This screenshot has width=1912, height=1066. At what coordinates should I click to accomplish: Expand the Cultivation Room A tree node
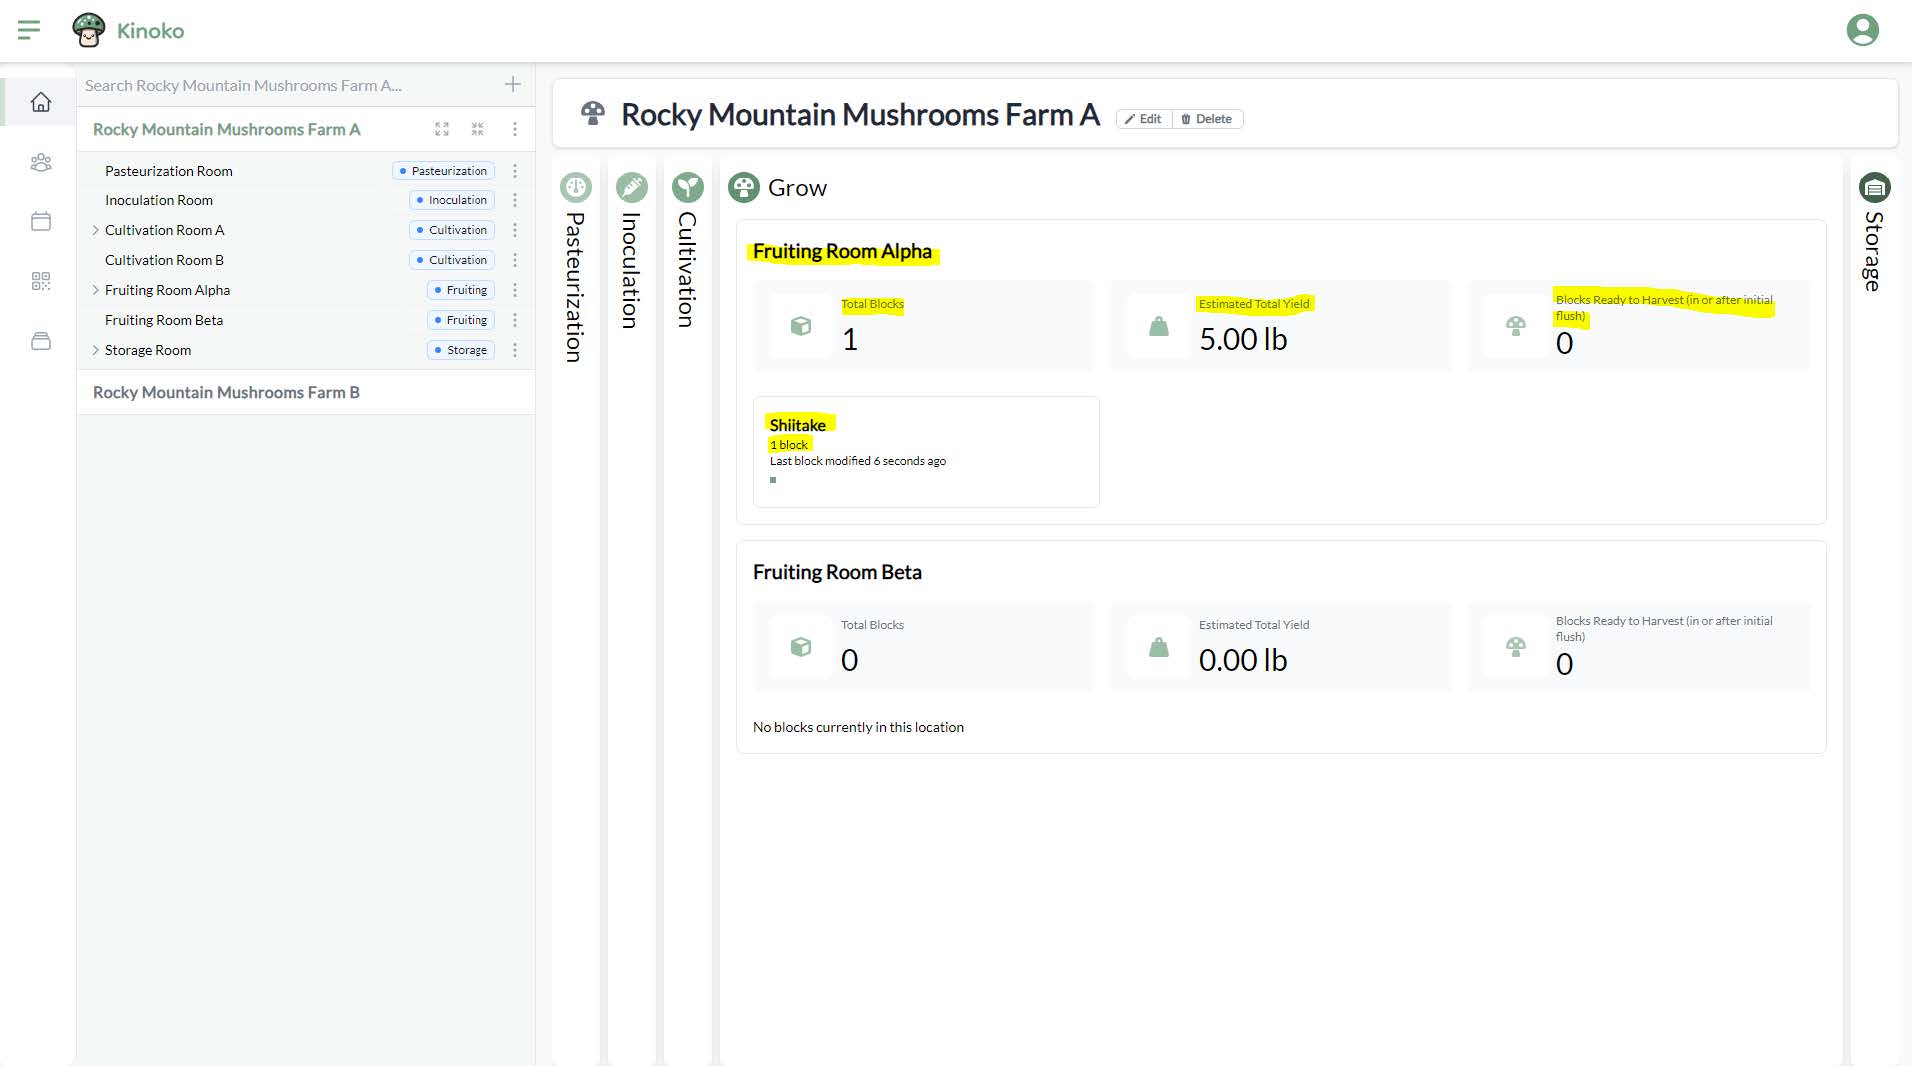coord(95,230)
